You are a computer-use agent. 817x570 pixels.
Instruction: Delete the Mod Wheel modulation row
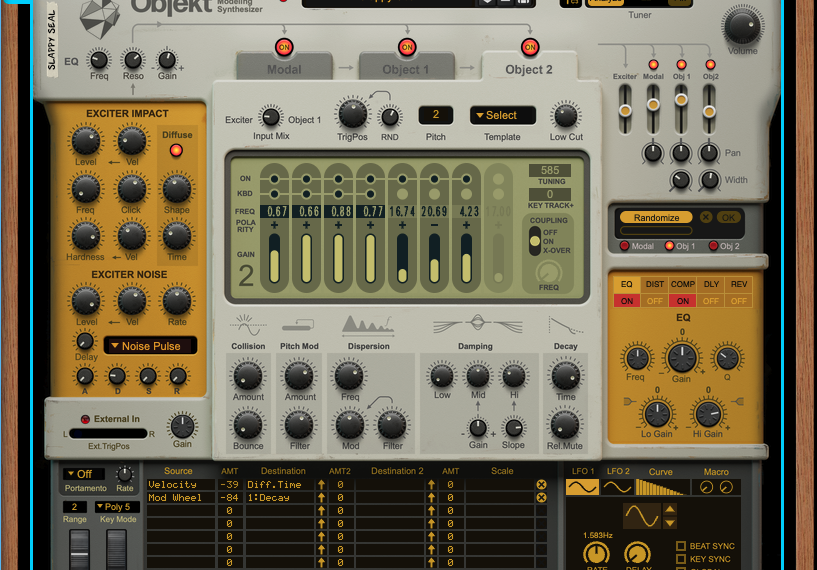click(x=541, y=498)
